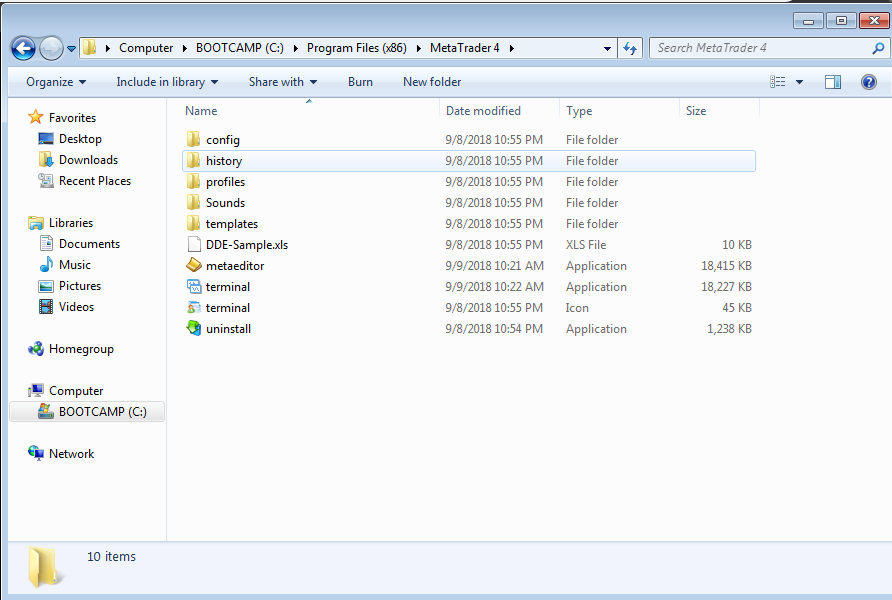Open the view options dropdown arrow

(799, 82)
